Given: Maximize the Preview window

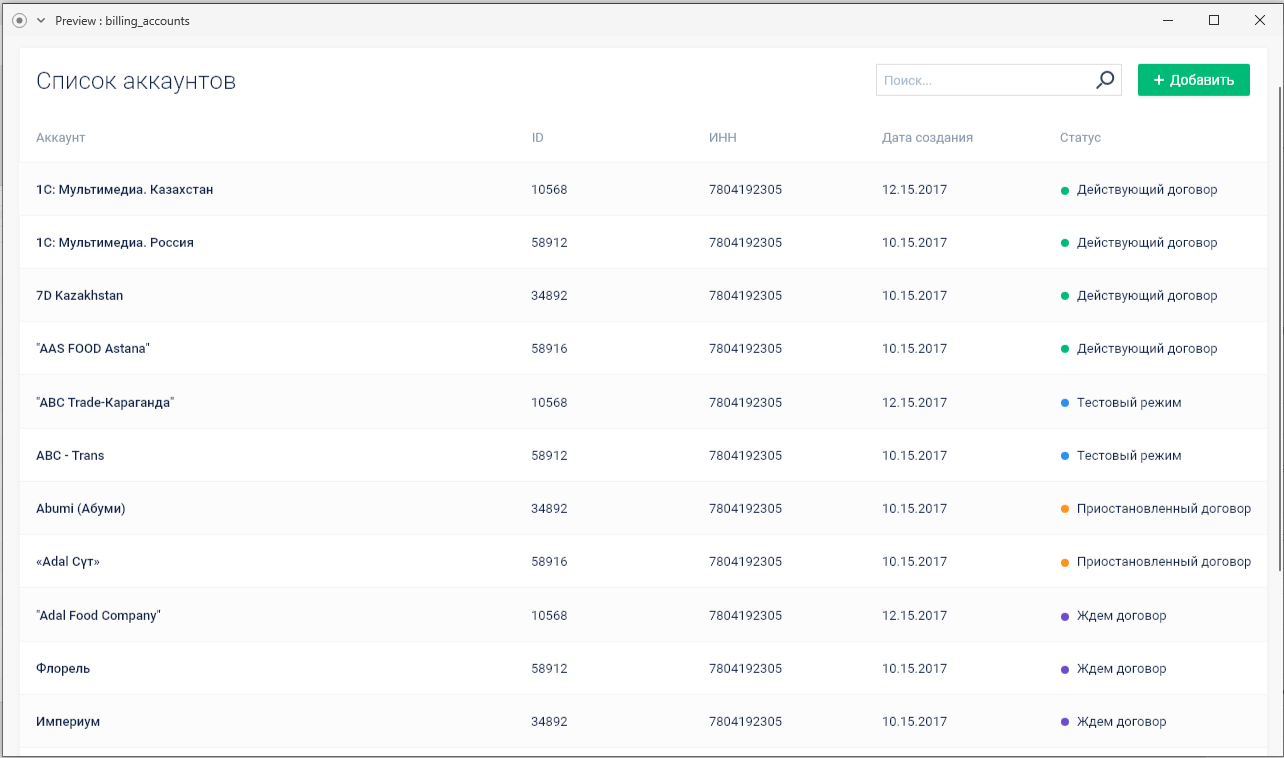Looking at the screenshot, I should [1214, 20].
